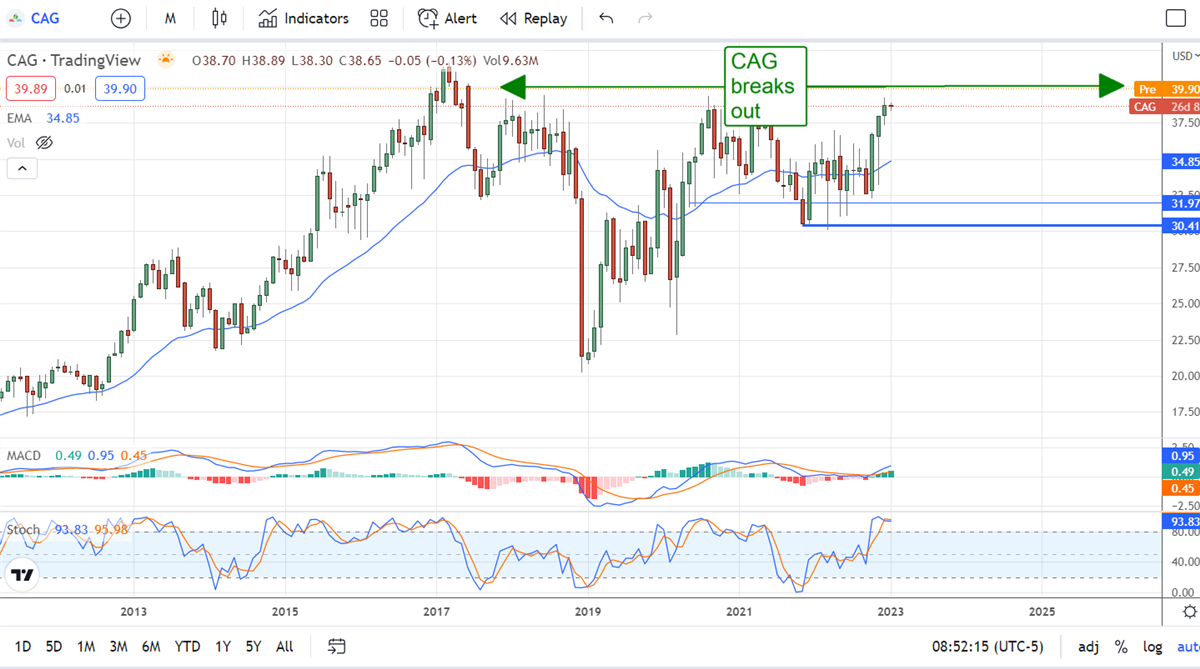Open the M timeframe interval menu
The width and height of the screenshot is (1200, 669).
(x=170, y=18)
